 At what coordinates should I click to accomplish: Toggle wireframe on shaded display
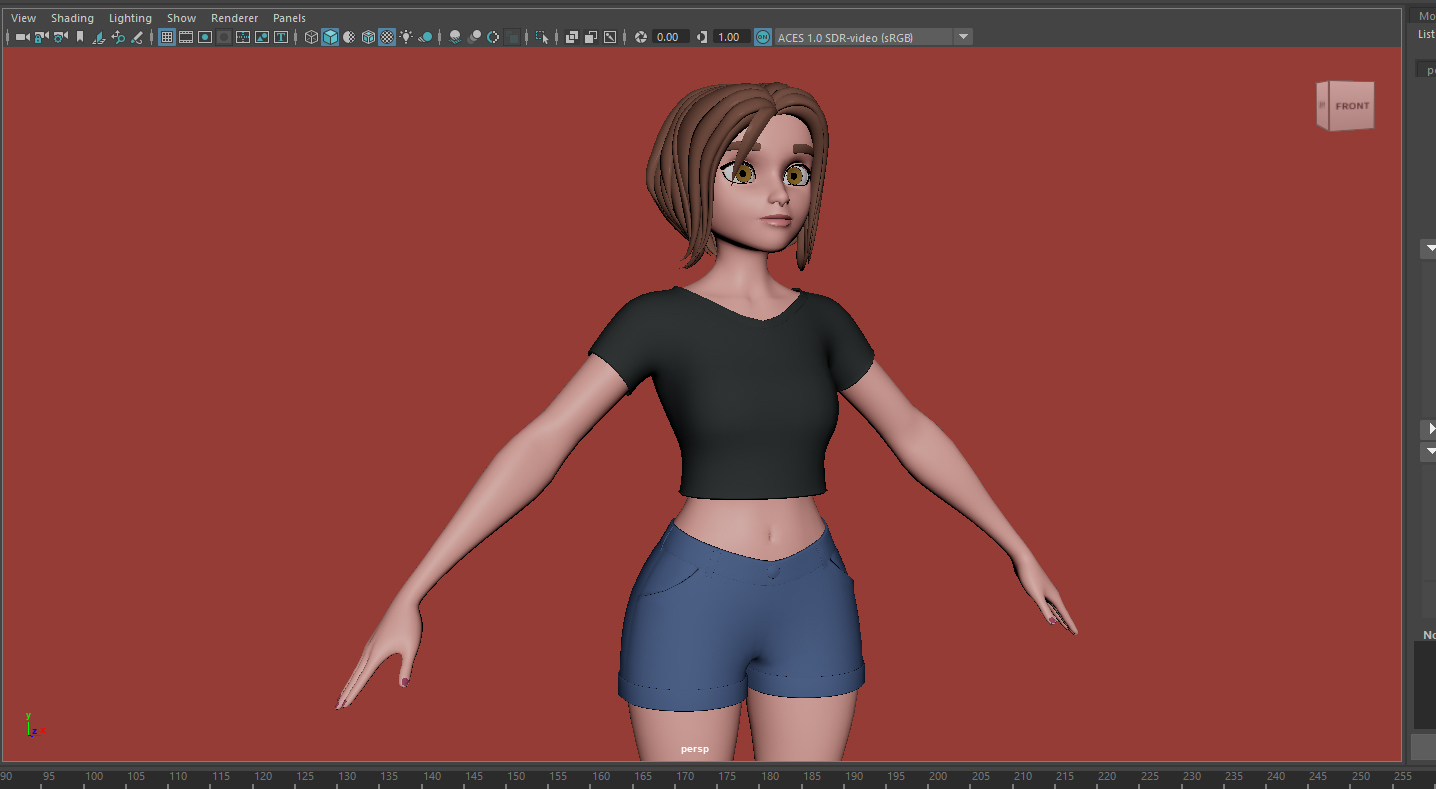point(366,37)
